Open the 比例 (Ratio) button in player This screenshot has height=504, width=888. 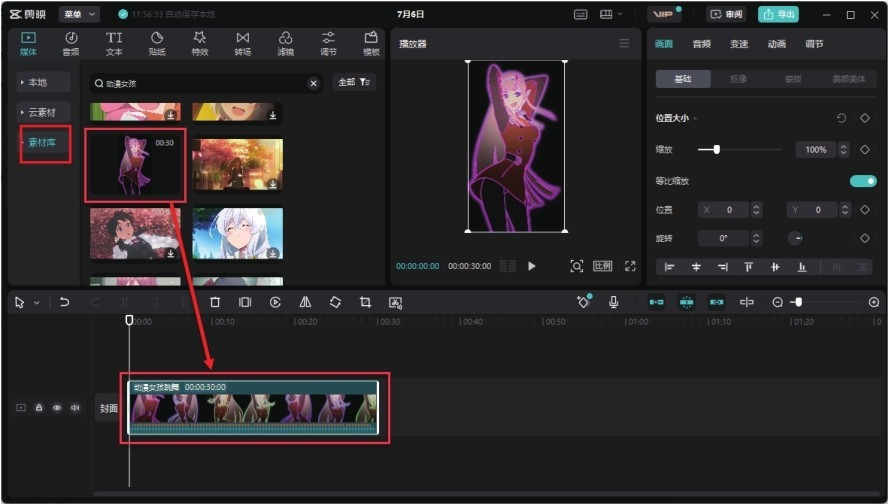(x=603, y=266)
